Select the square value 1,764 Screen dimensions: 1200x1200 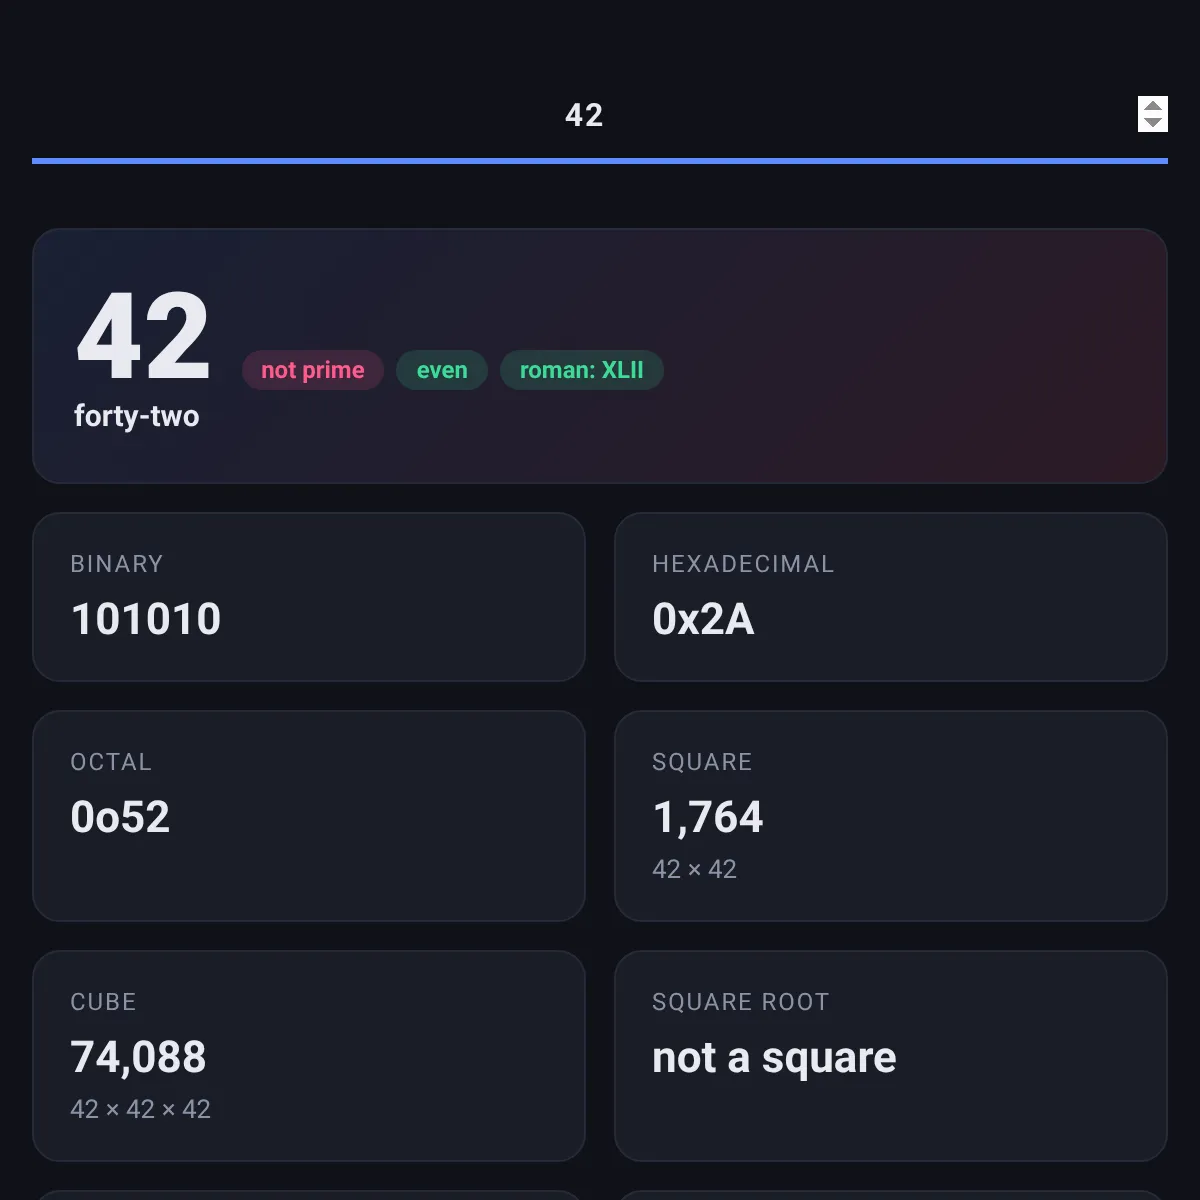coord(708,818)
